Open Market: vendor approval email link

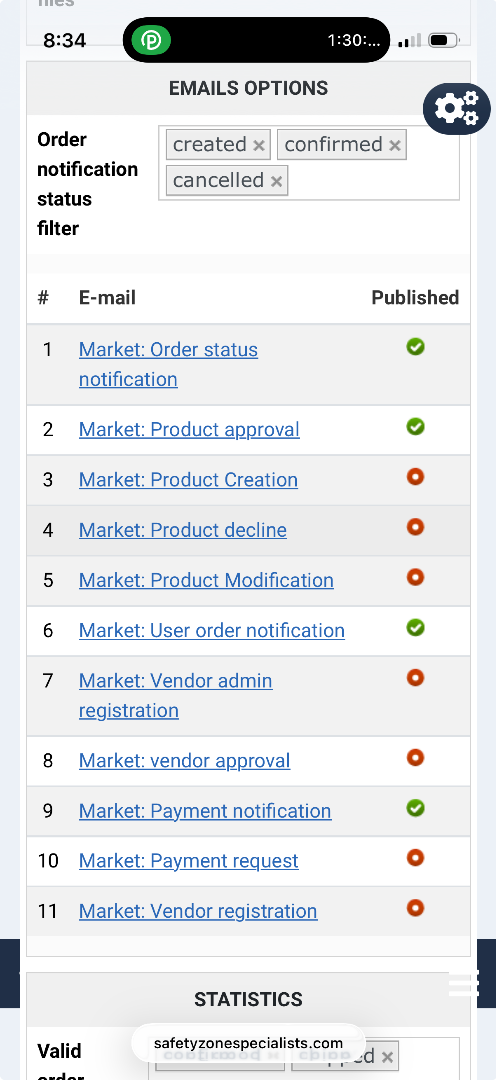pos(185,760)
